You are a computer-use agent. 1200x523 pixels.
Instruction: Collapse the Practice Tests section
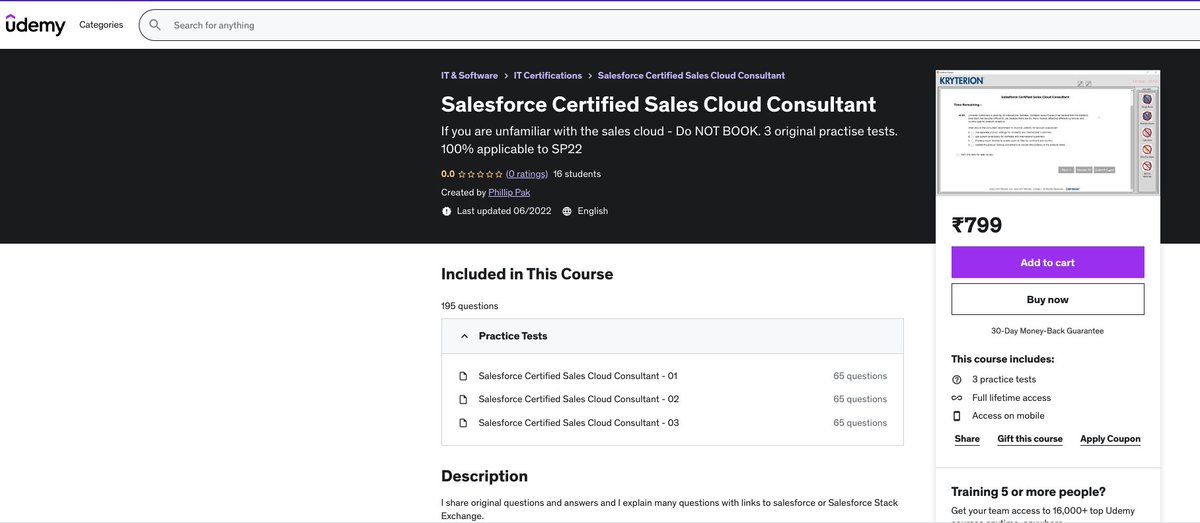pos(673,336)
